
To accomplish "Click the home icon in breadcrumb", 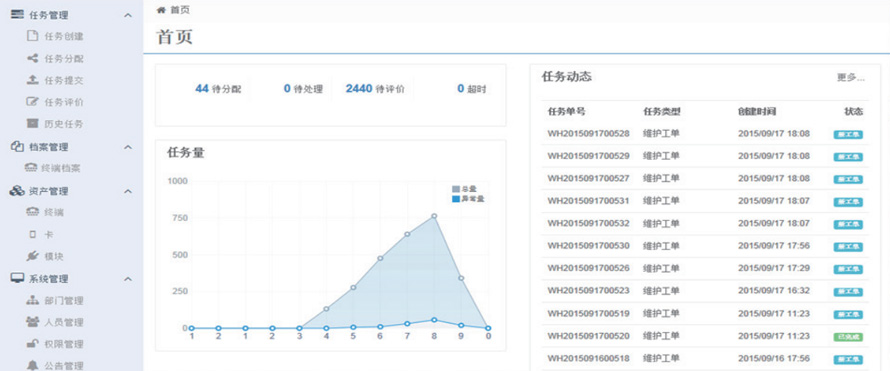I will tap(161, 10).
